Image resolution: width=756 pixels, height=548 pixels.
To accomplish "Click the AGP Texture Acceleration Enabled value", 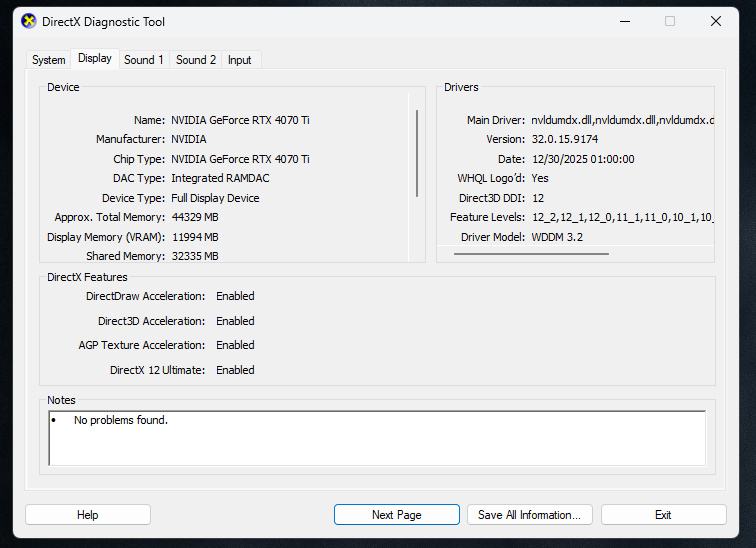I will click(235, 345).
